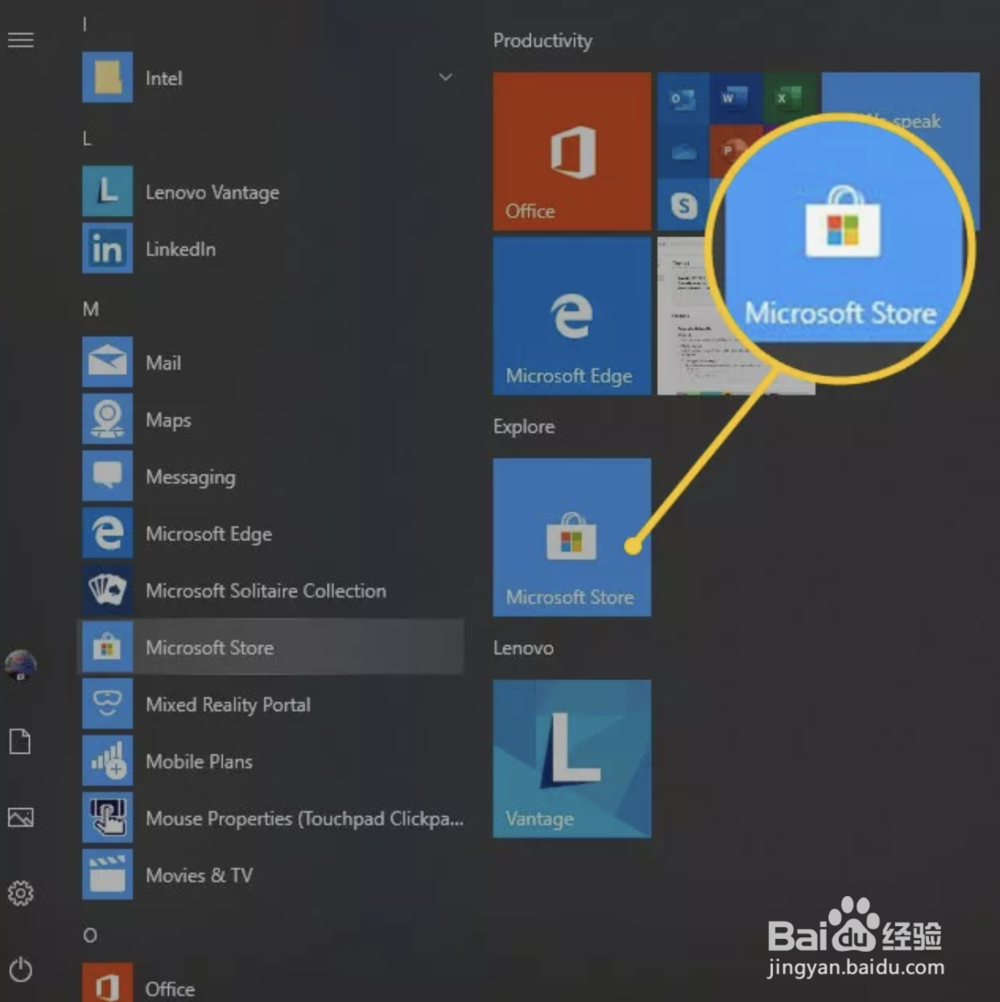
Task: Click the Power button icon
Action: tap(20, 969)
